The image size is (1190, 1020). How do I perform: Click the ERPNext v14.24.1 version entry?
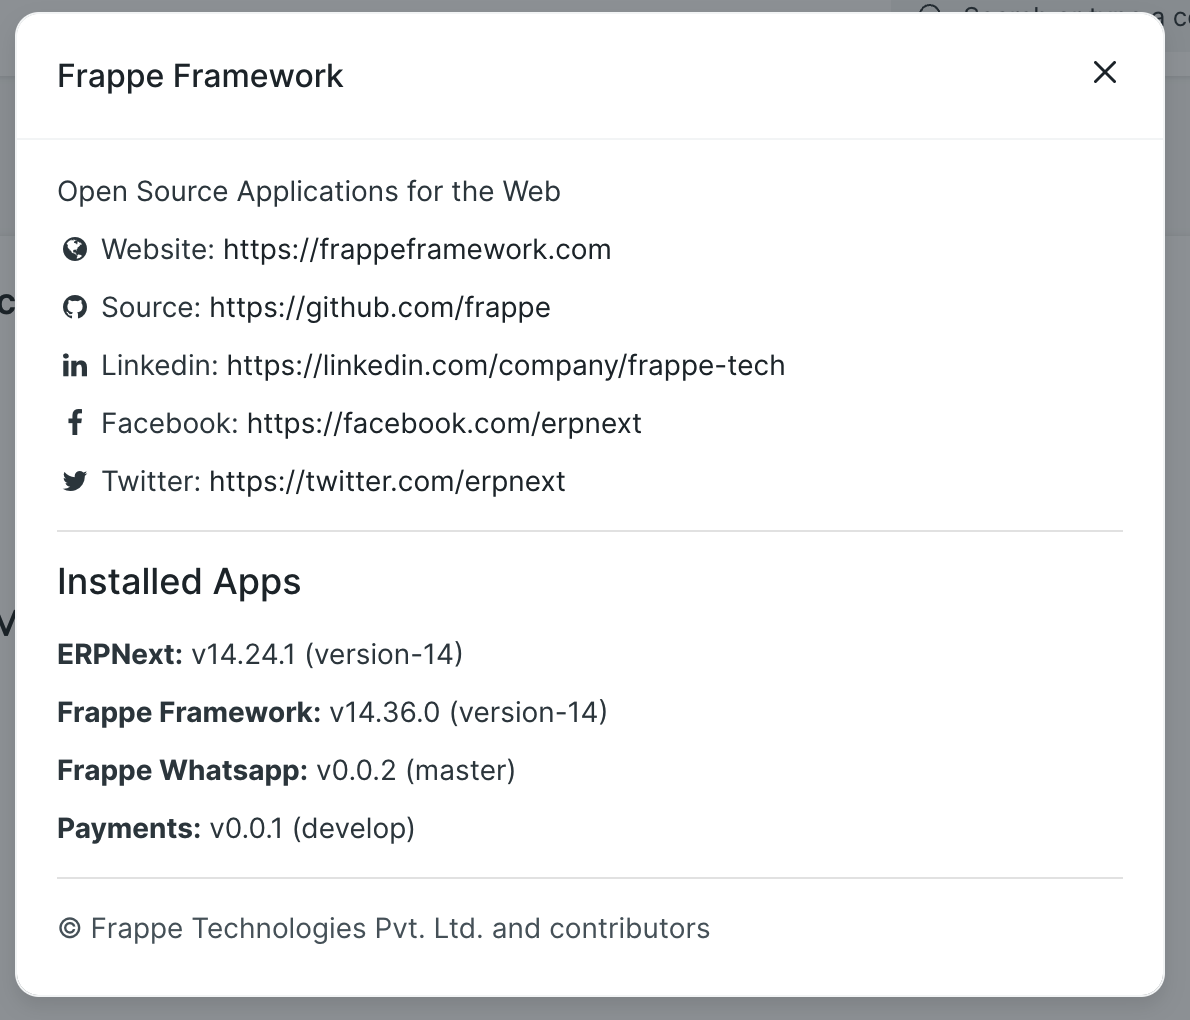tap(260, 654)
